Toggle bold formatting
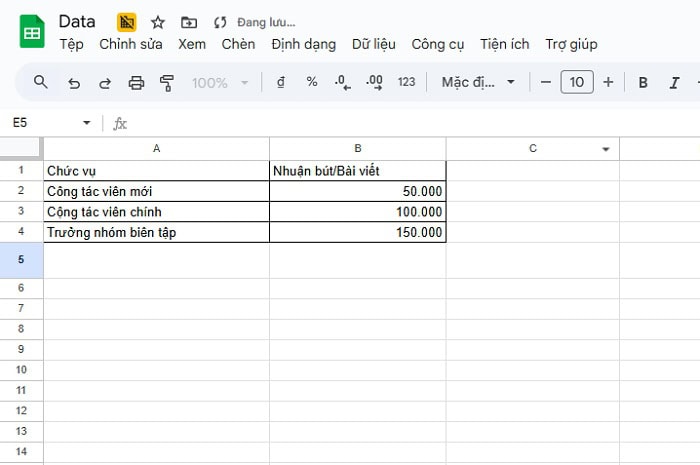700x465 pixels. (x=643, y=83)
